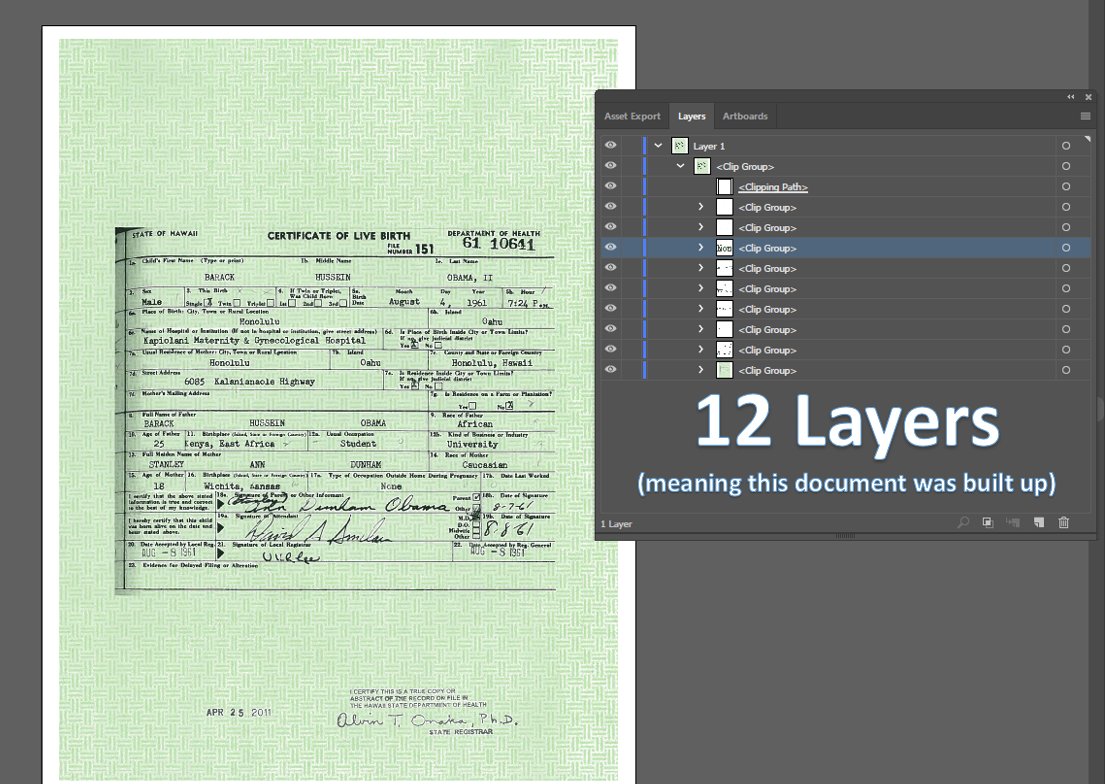Viewport: 1105px width, 784px height.
Task: Hide Clip Group just above green-thumbnail row
Action: coord(610,349)
